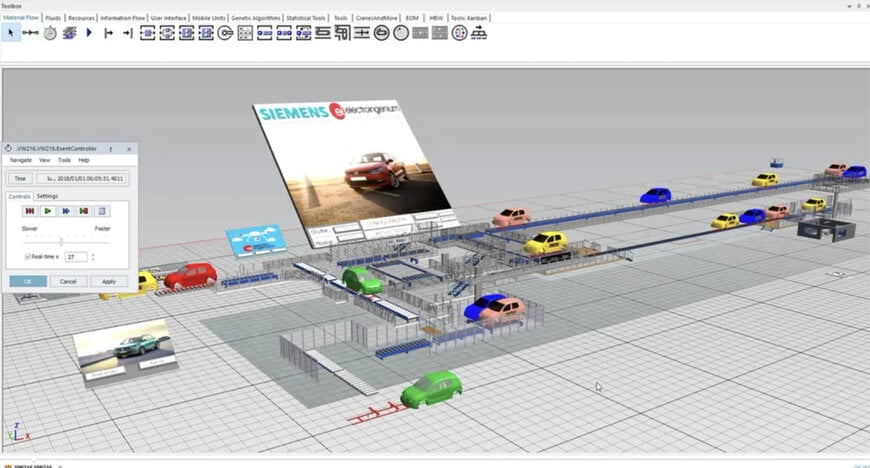
Task: Fast forward the simulation with the blue arrows
Action: (66, 211)
